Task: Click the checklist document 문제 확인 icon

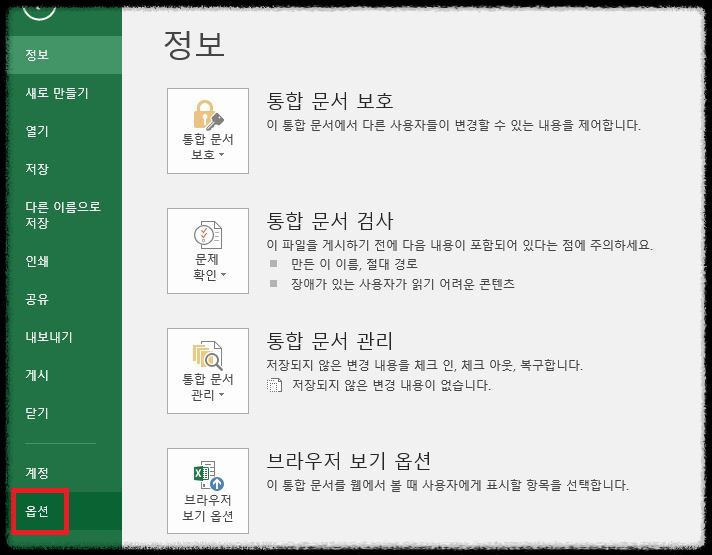Action: [x=208, y=235]
